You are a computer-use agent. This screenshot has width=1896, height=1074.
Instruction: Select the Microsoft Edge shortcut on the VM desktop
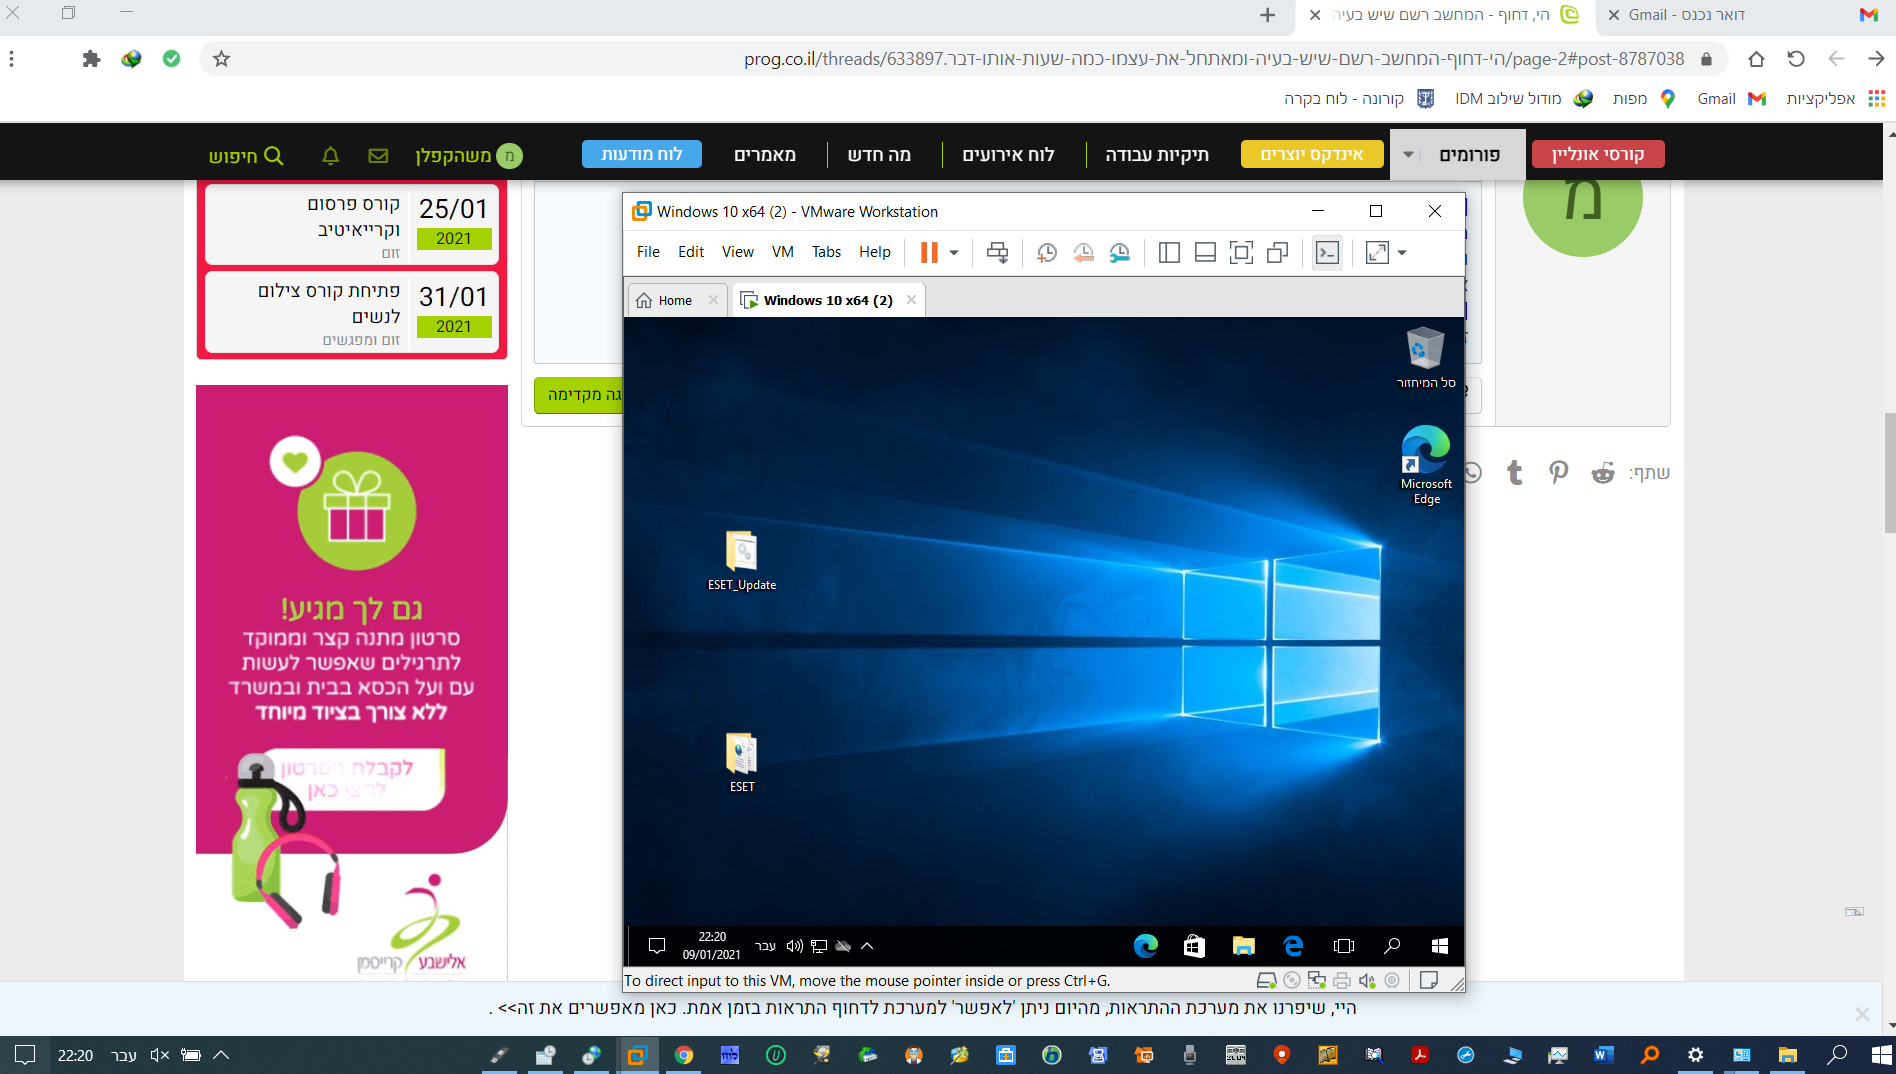(1426, 465)
